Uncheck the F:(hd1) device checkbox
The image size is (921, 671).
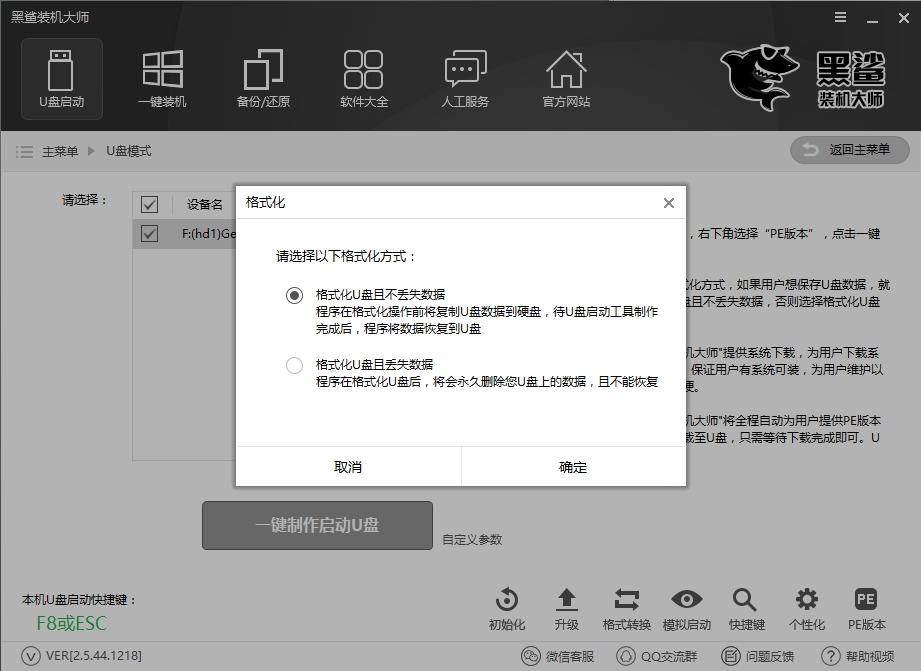(149, 233)
